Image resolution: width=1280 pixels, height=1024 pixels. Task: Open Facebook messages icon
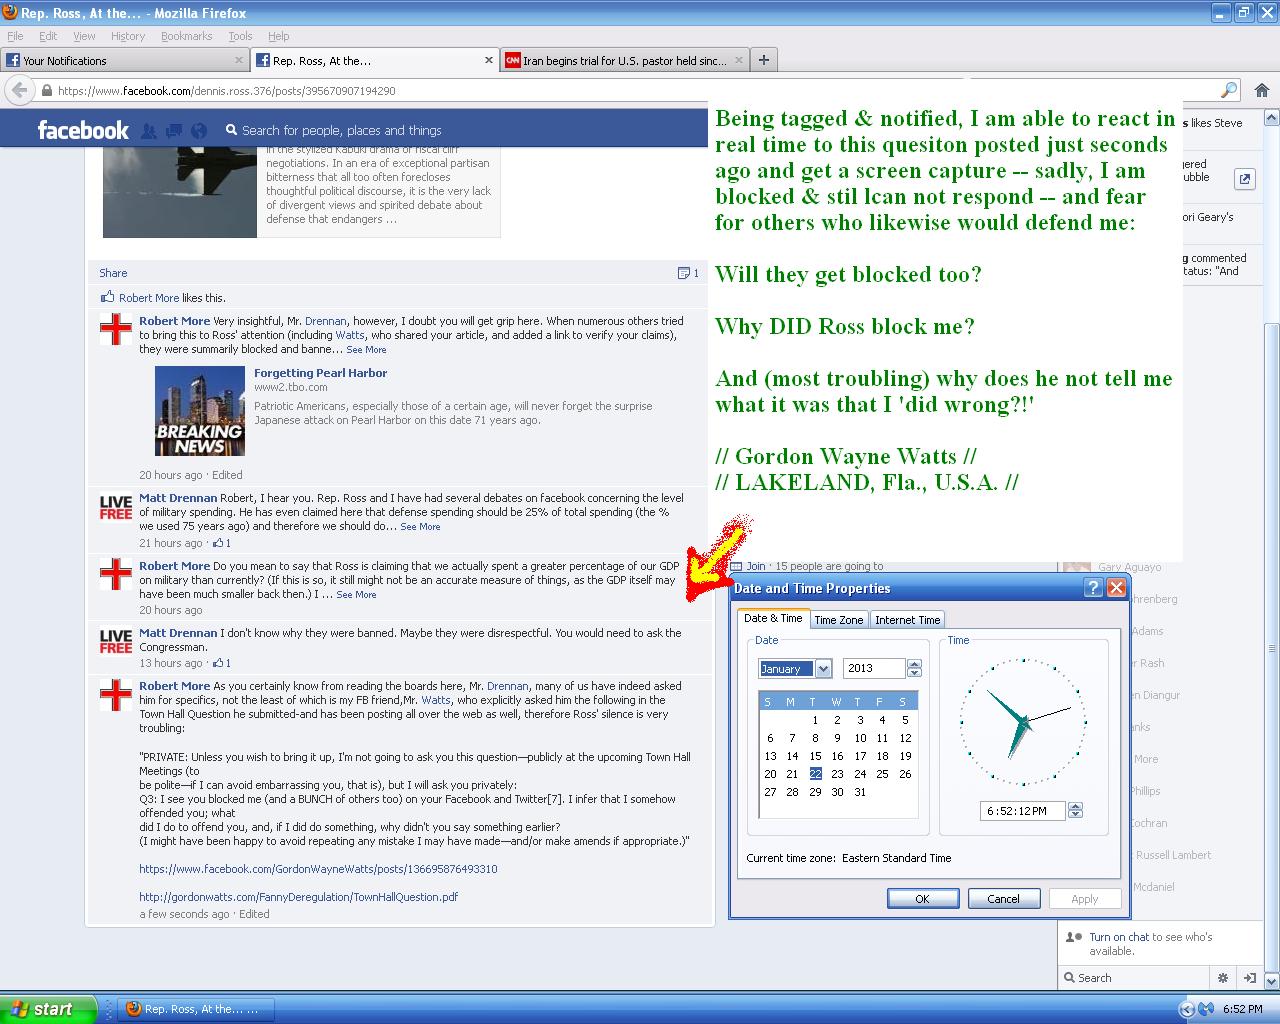pos(174,130)
